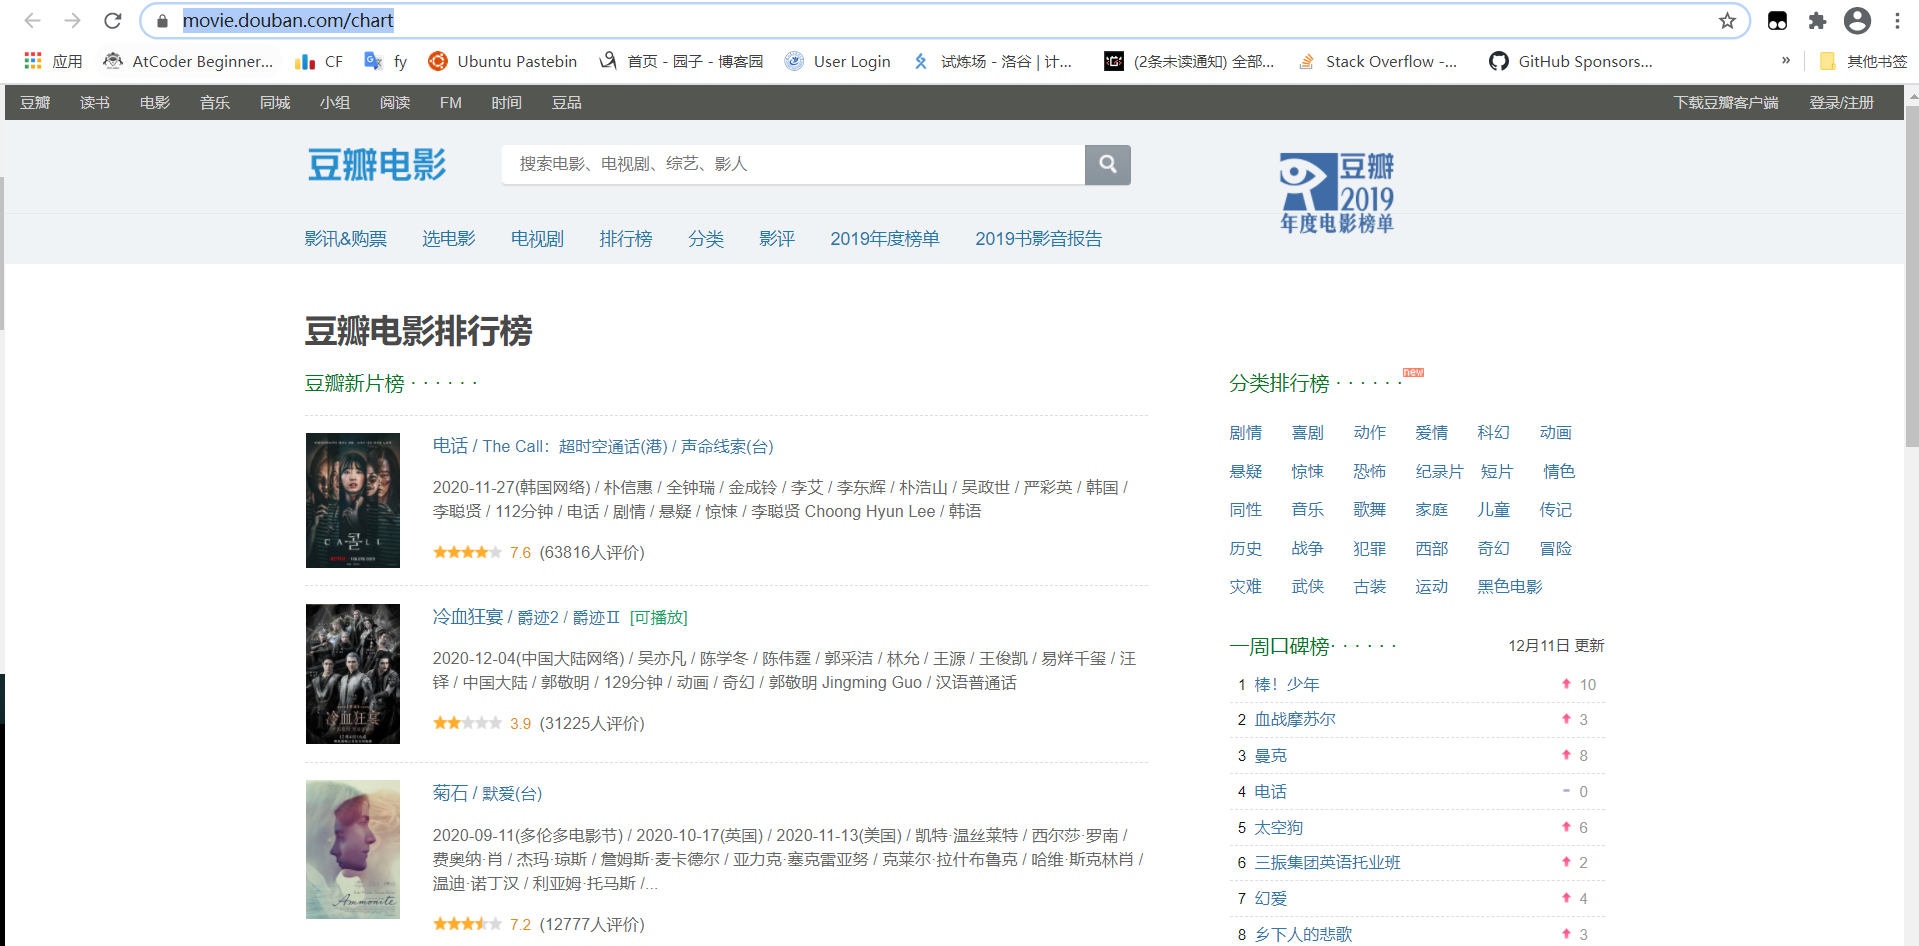Open the 博客园 首页 bookmark

[681, 61]
